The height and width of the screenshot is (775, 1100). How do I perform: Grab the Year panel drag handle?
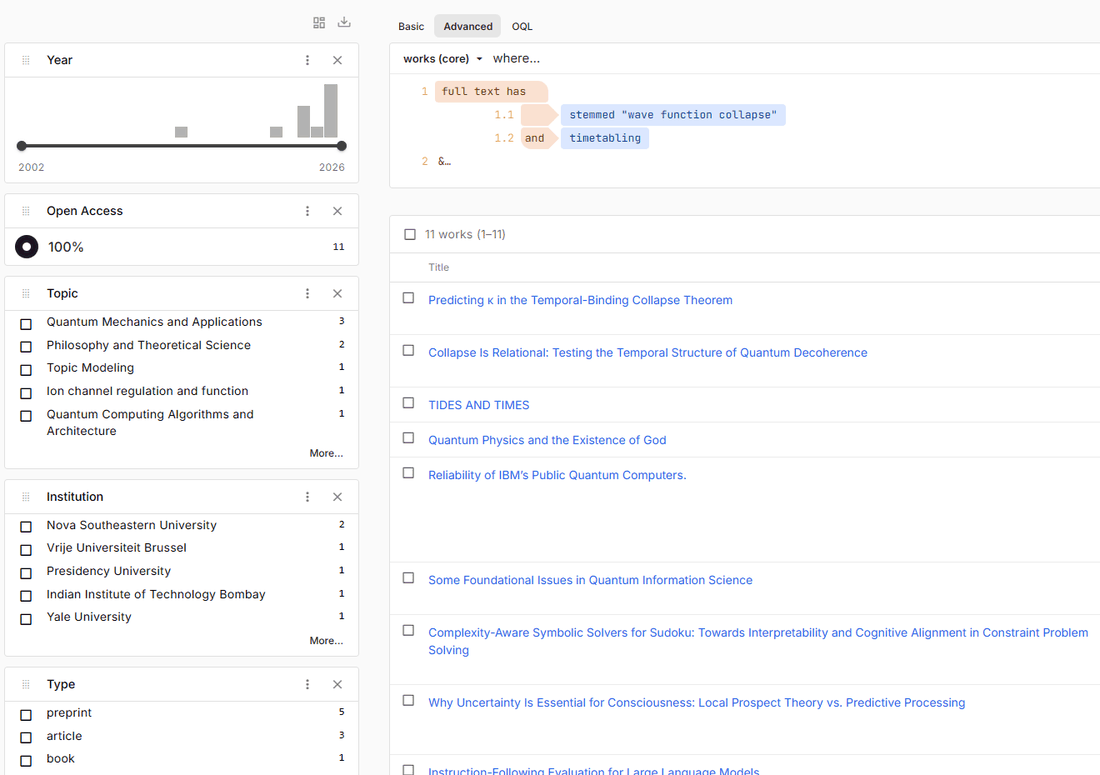coord(26,60)
